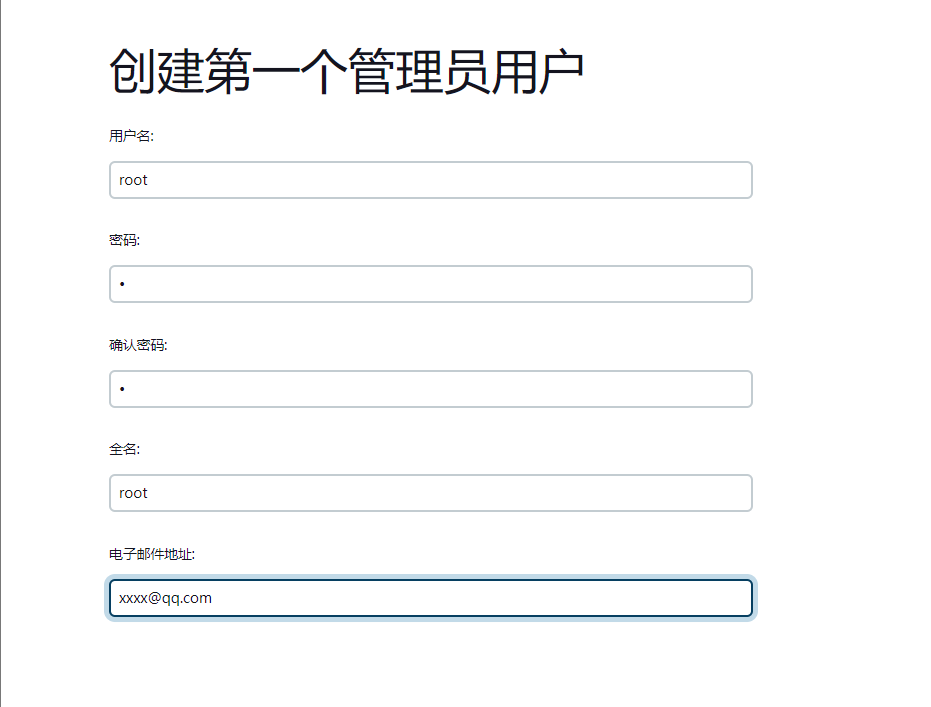
Task: Click the blank area below email field
Action: 430,665
